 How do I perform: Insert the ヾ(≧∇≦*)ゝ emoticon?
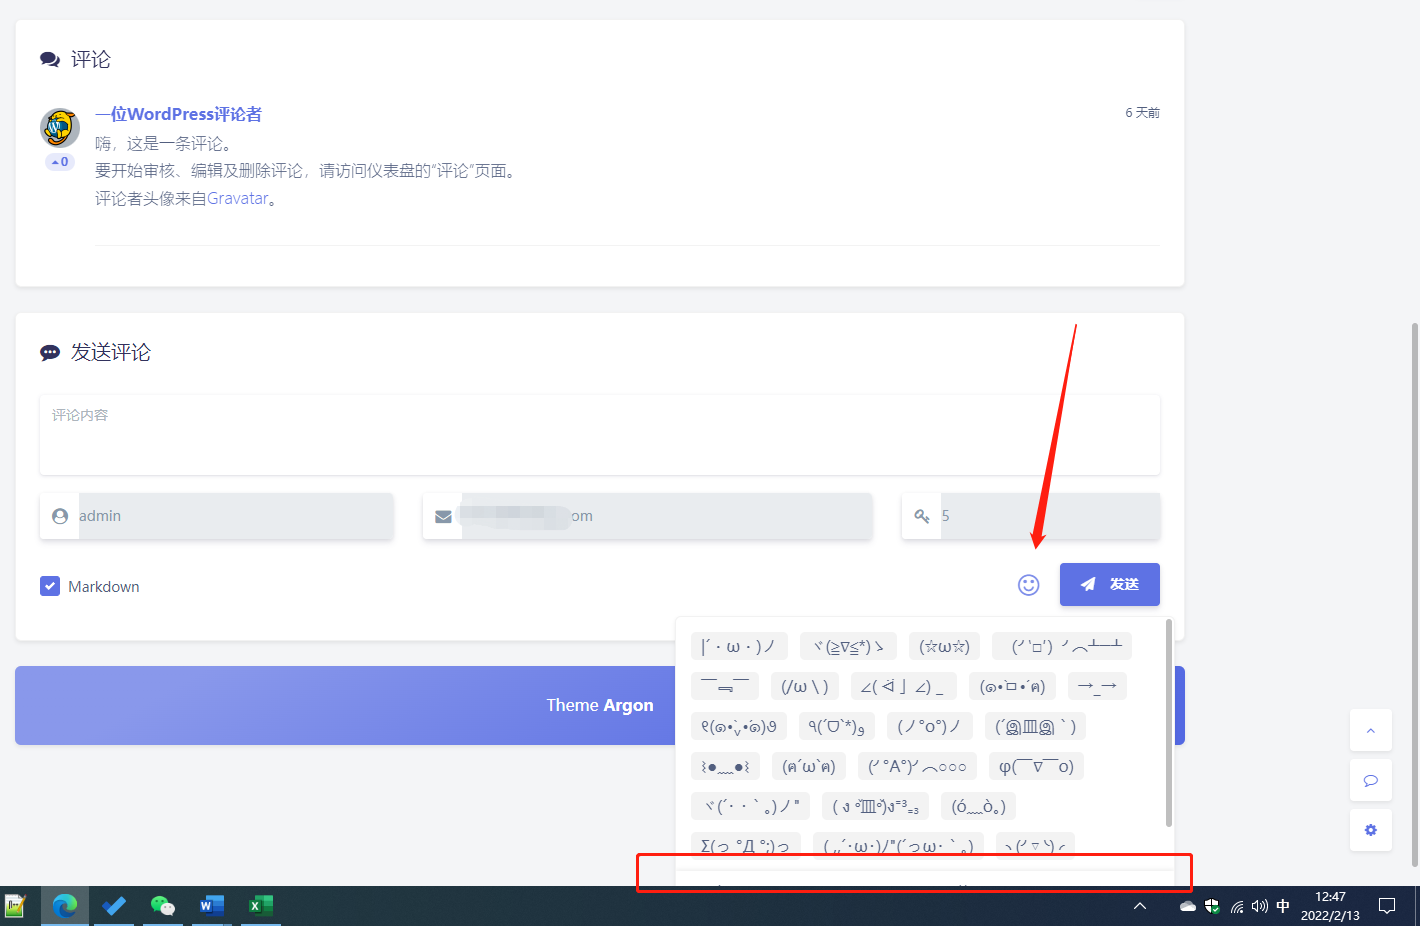[848, 646]
